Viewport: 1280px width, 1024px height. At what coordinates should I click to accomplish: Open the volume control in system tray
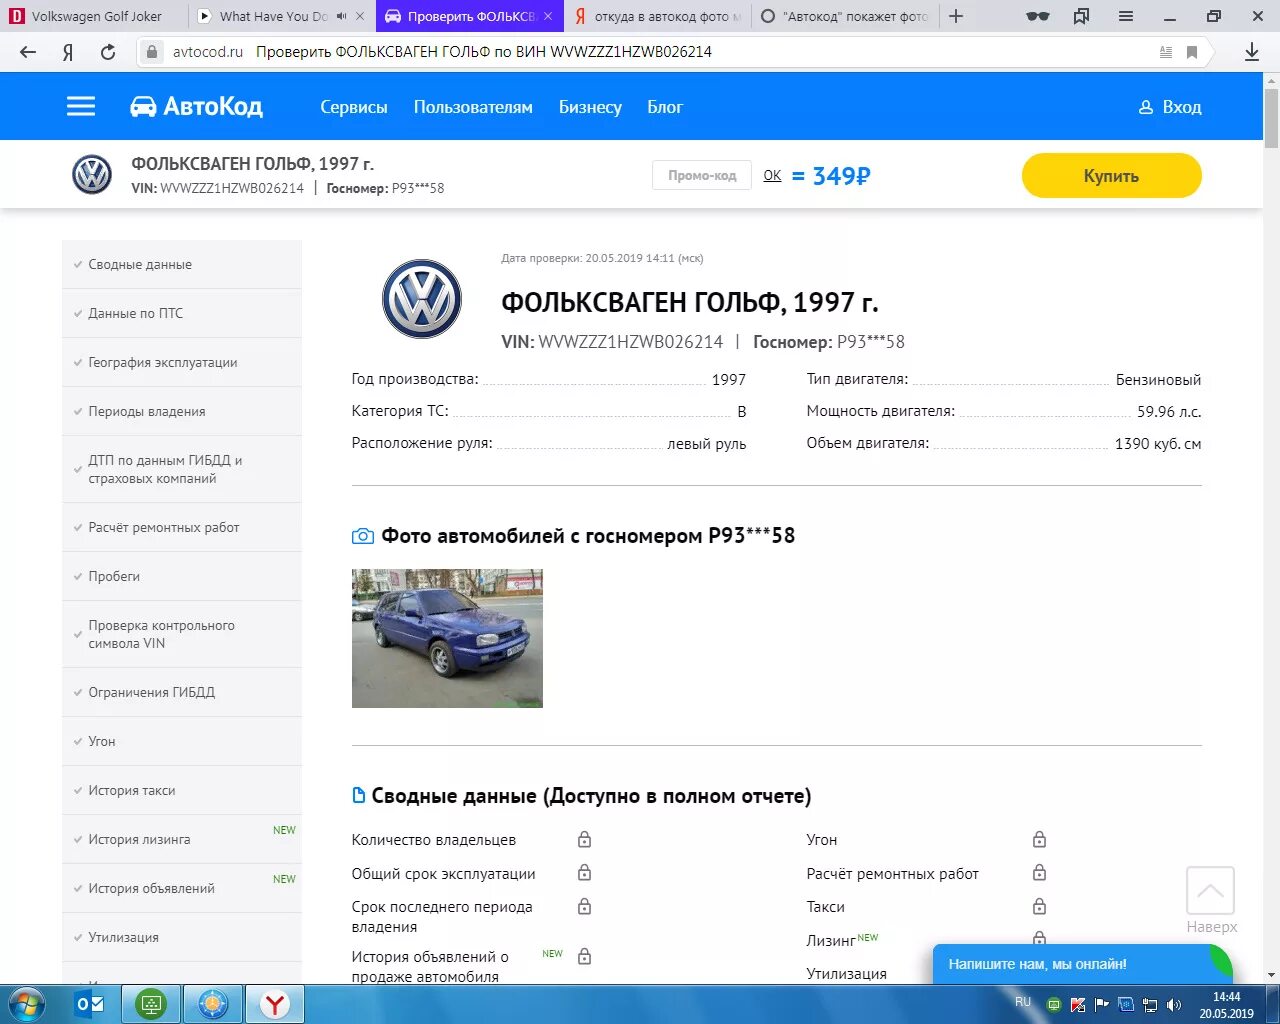coord(1174,1005)
